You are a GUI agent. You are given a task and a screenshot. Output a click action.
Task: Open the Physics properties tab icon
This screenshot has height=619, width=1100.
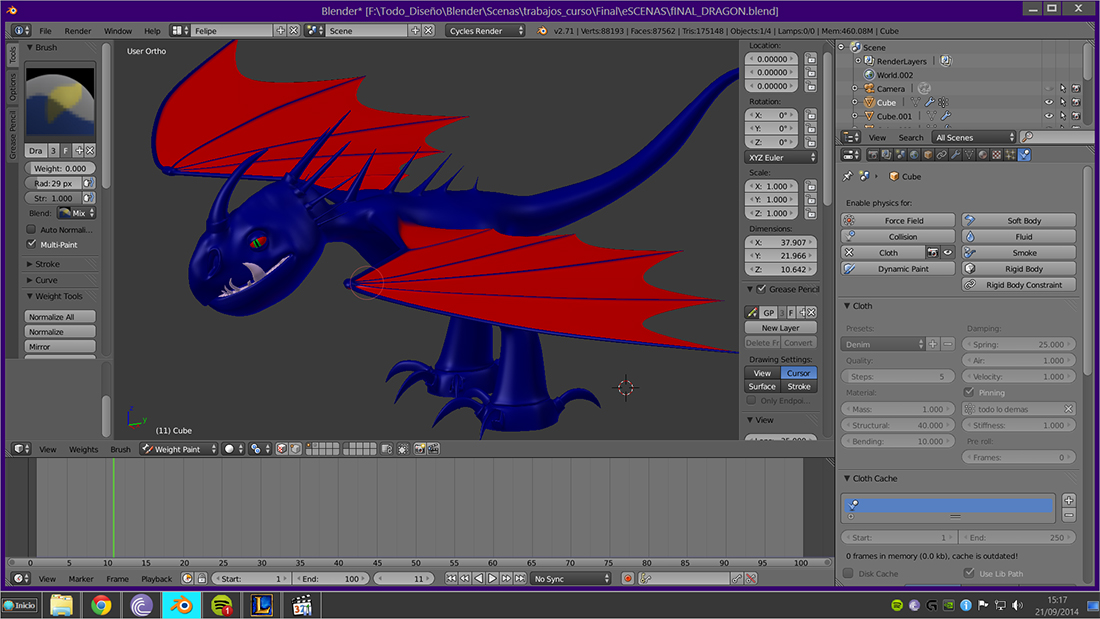click(1024, 155)
